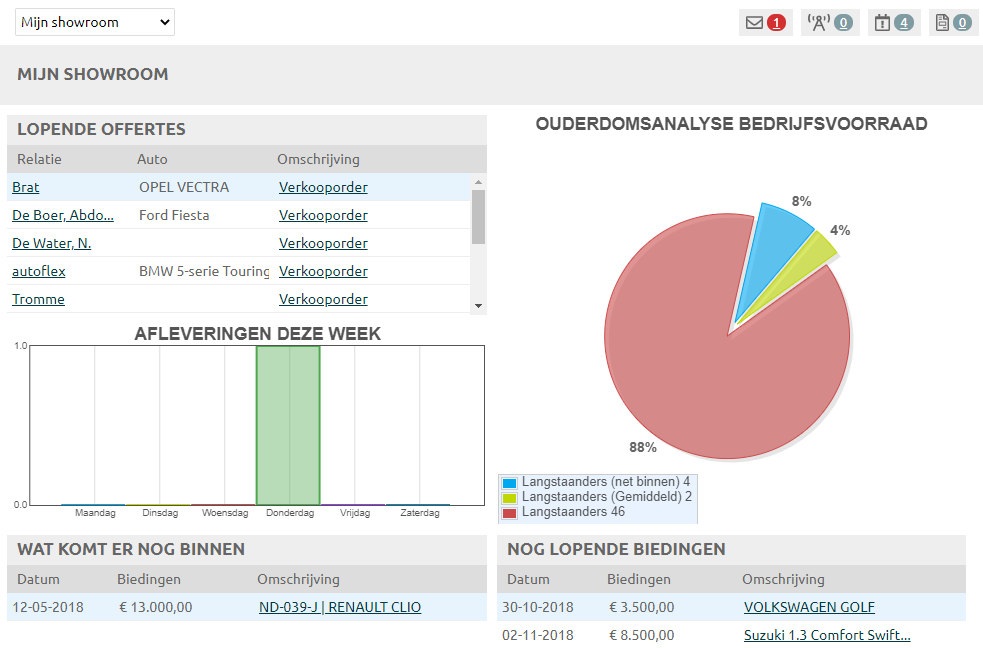
Task: Open the calendar alert icon
Action: (882, 23)
